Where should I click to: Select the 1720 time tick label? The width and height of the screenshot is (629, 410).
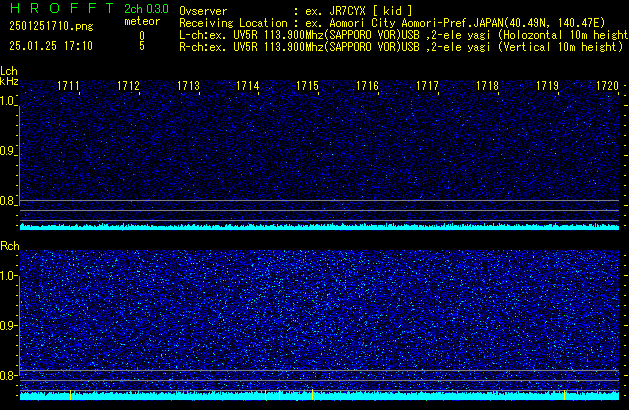click(x=607, y=86)
